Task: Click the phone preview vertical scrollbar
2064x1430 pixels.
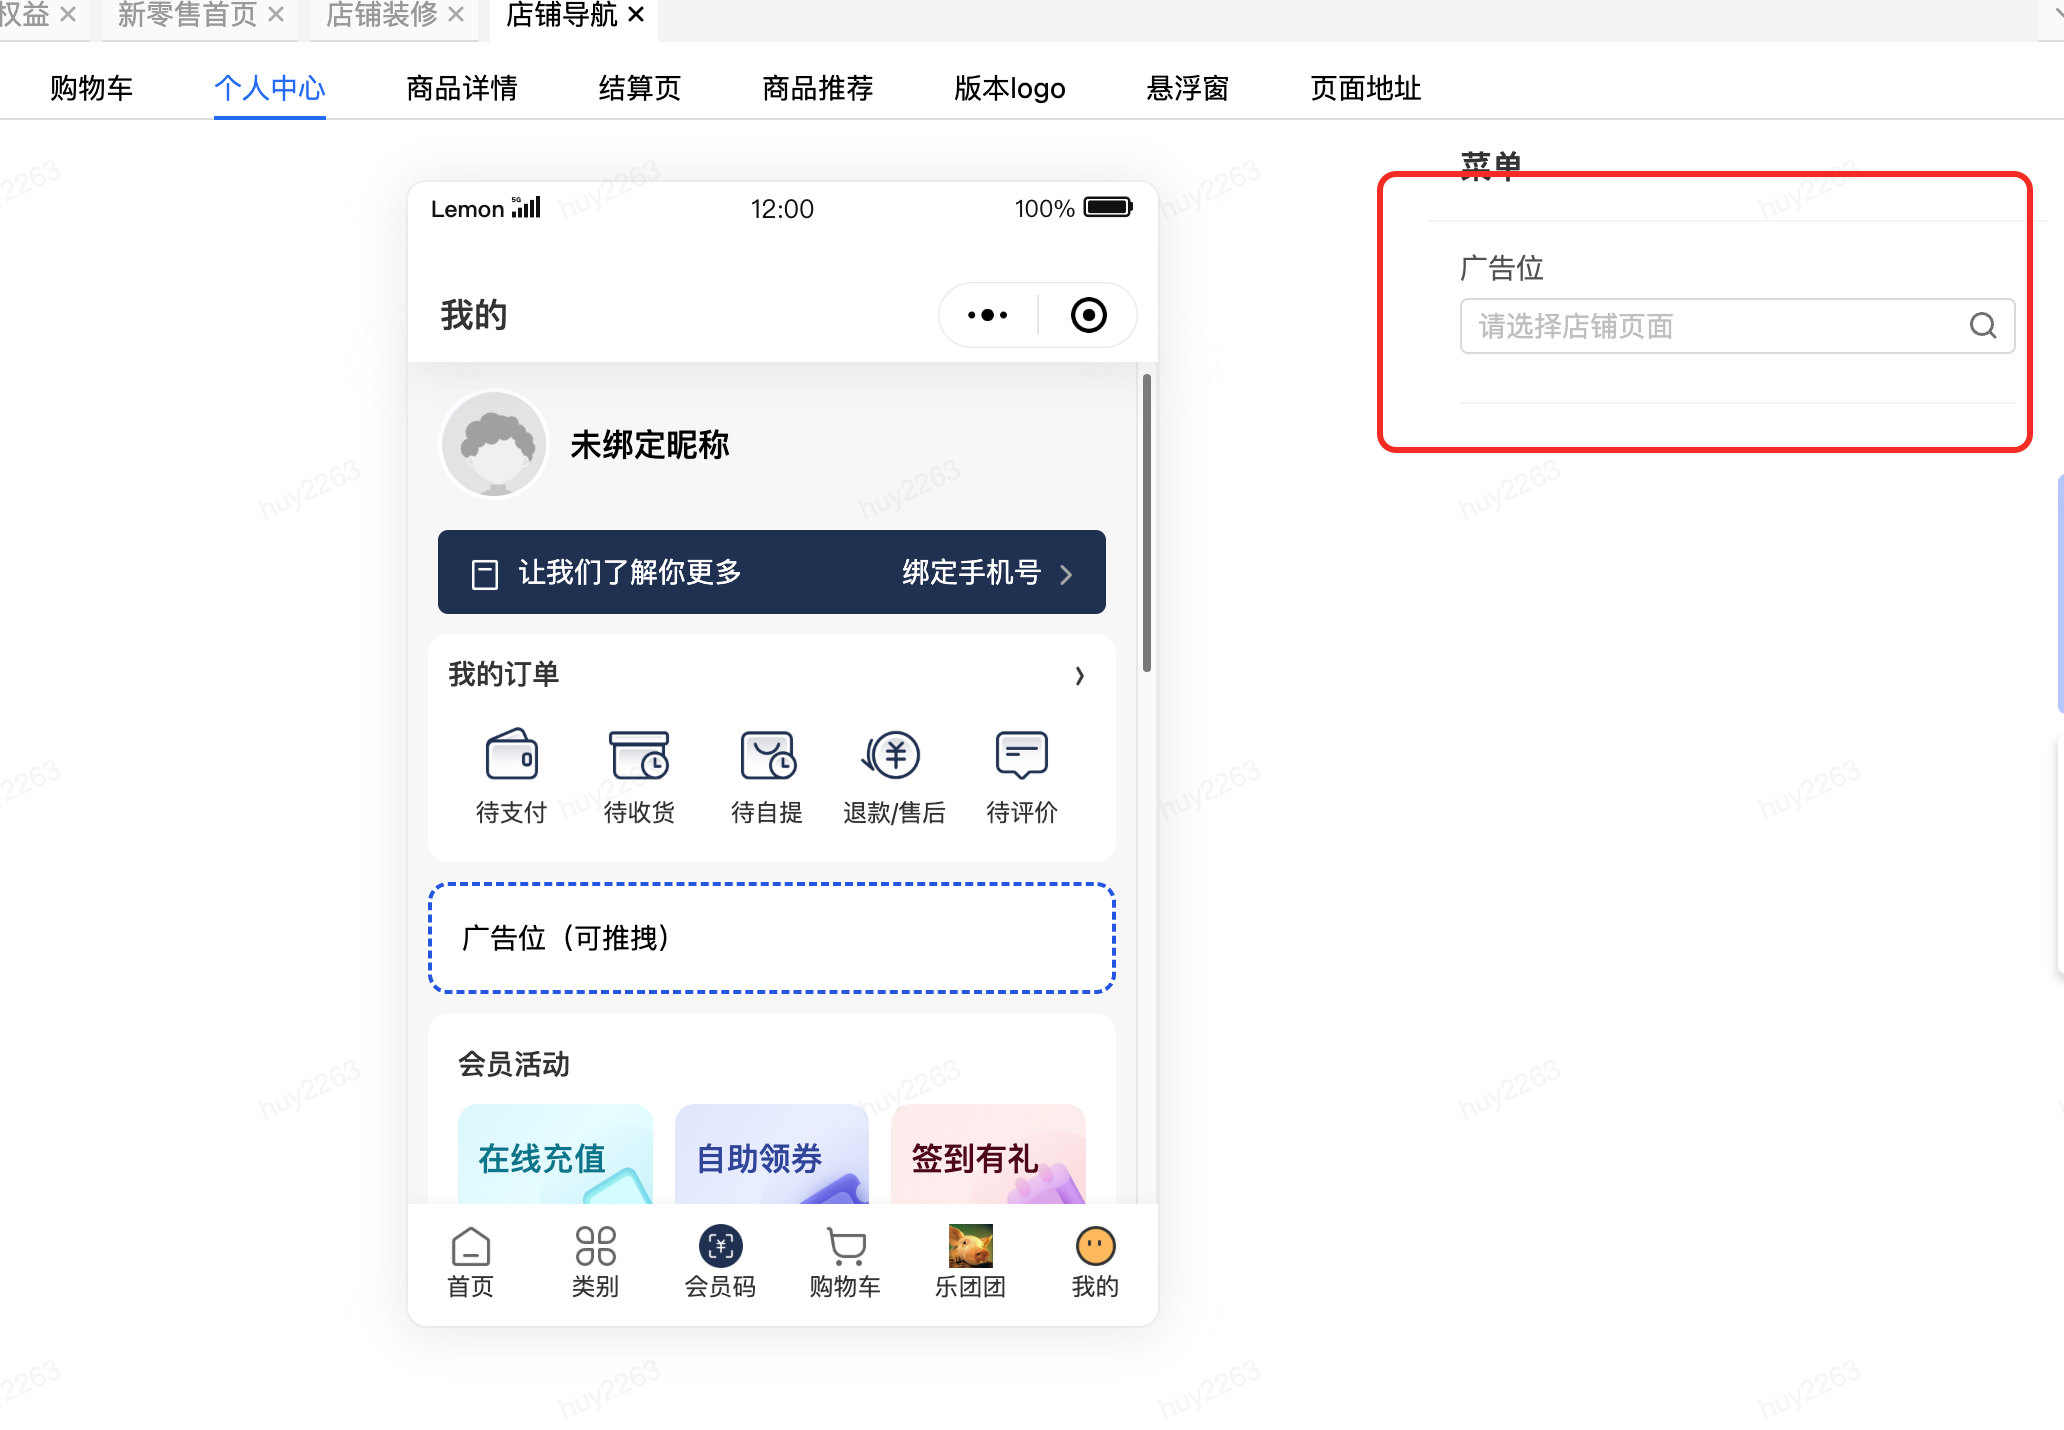Action: 1146,522
